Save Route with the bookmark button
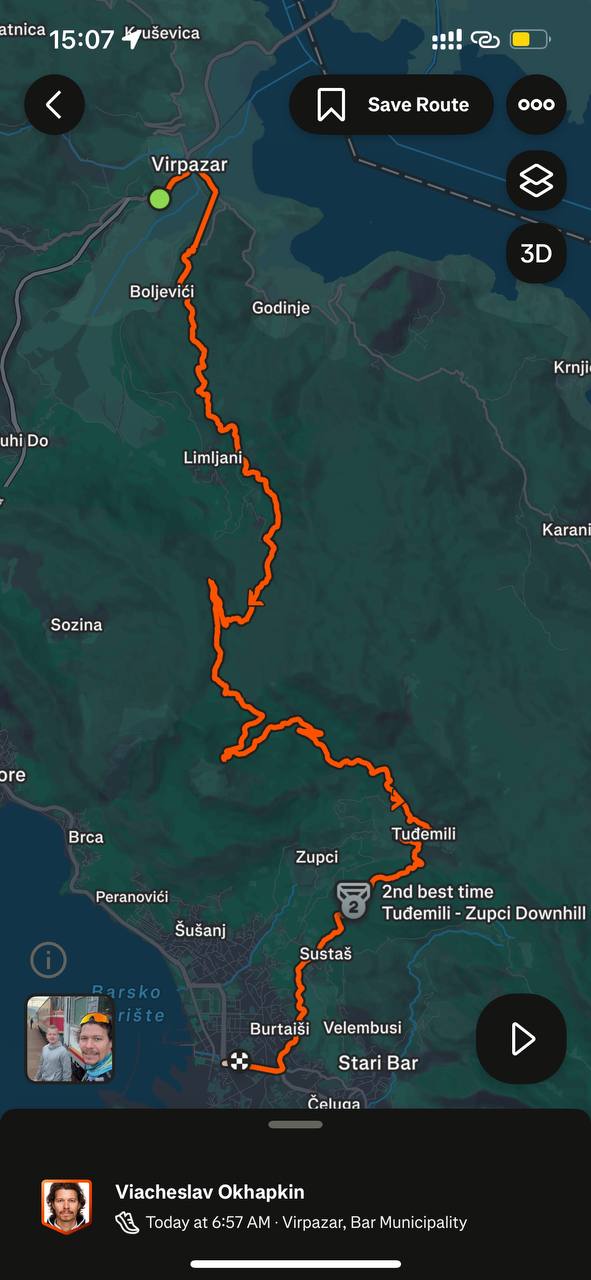 tap(392, 104)
